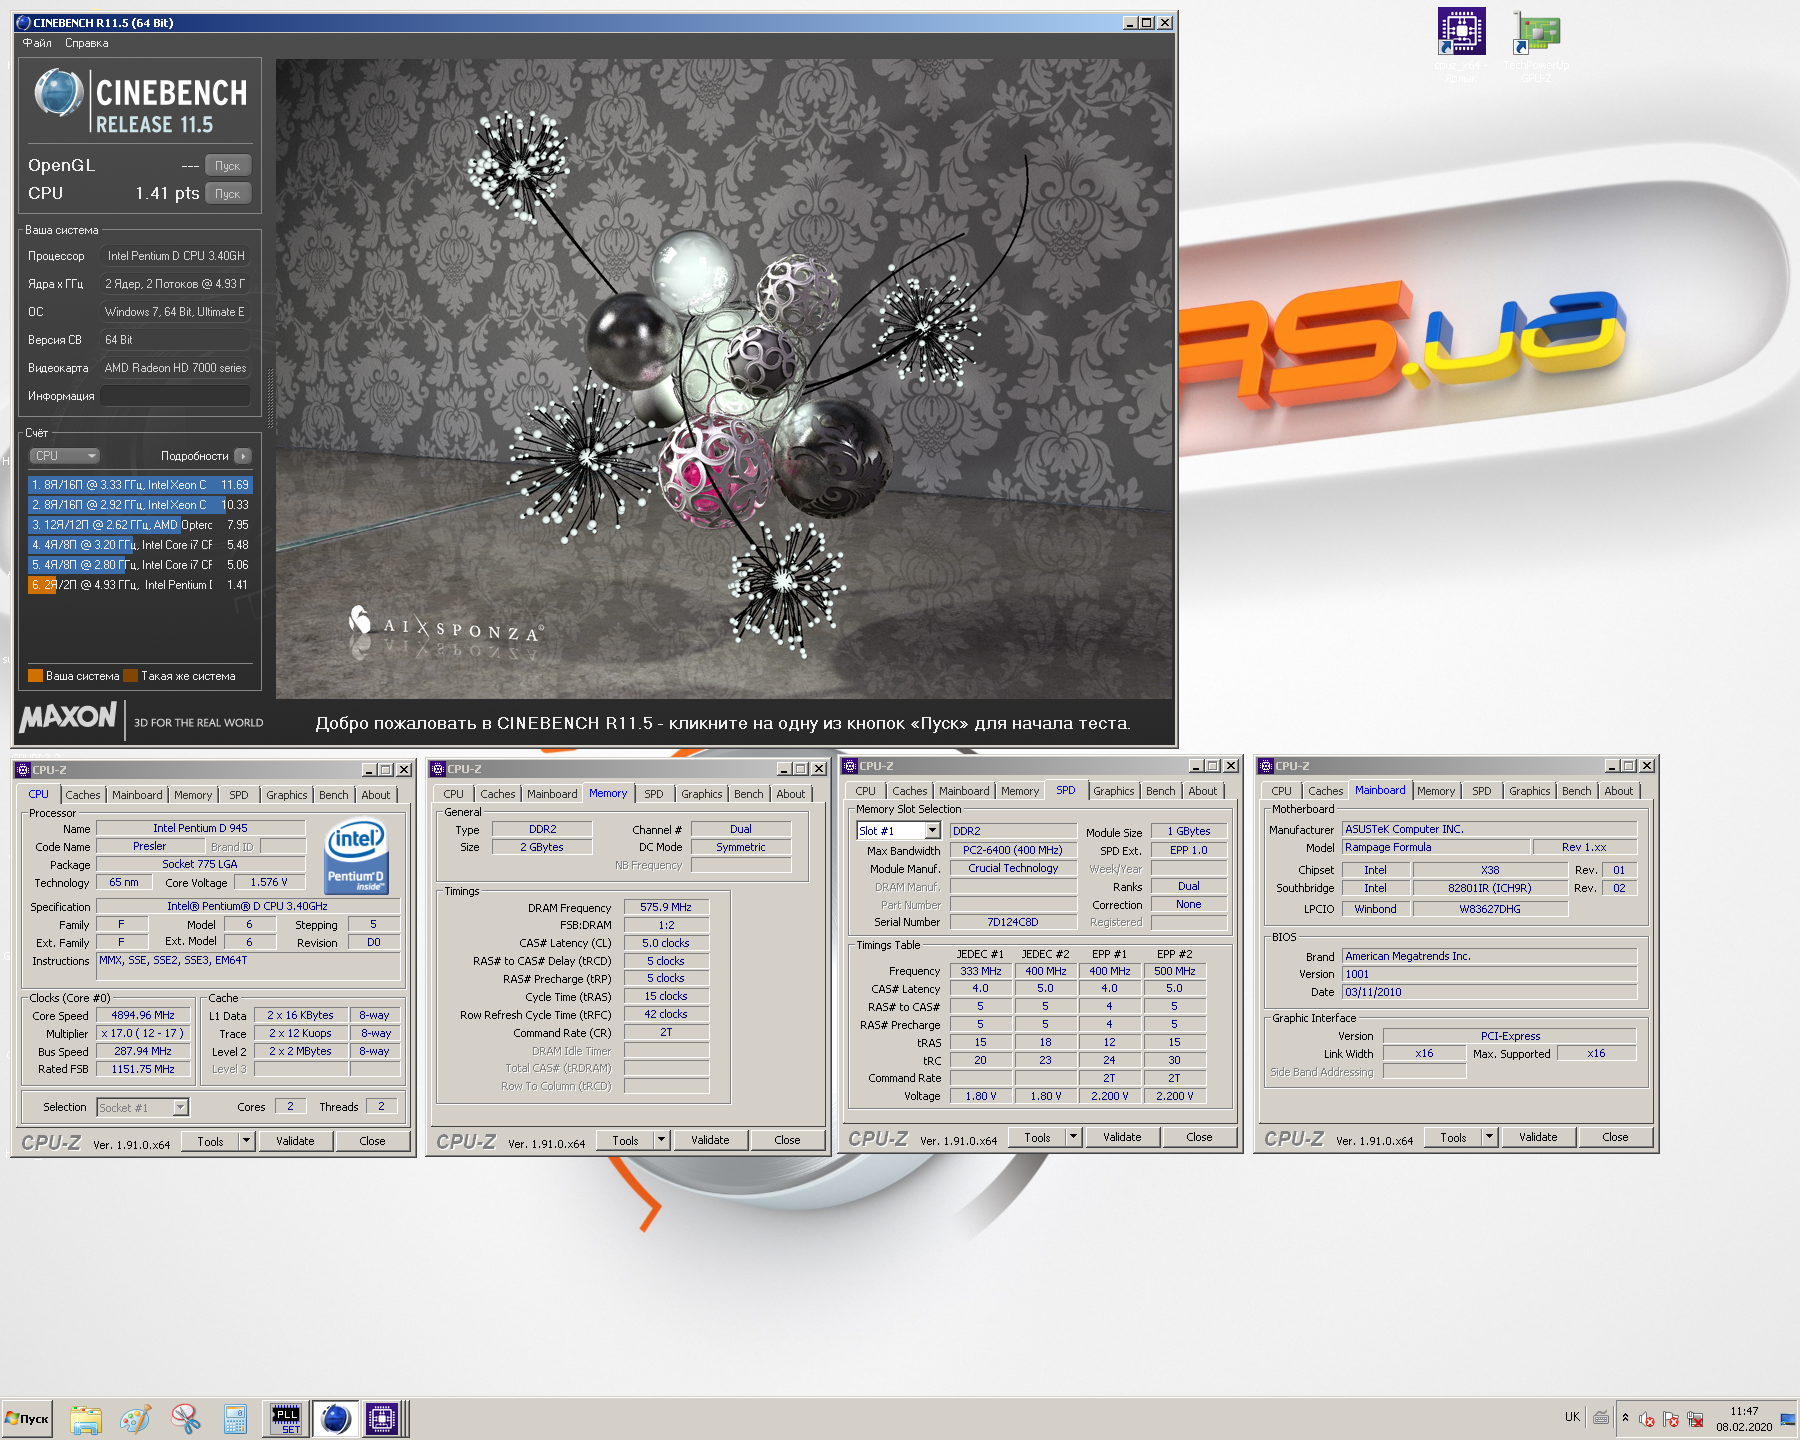Click the Ваша система orange legend swatch
Image resolution: width=1800 pixels, height=1440 pixels.
tap(35, 676)
